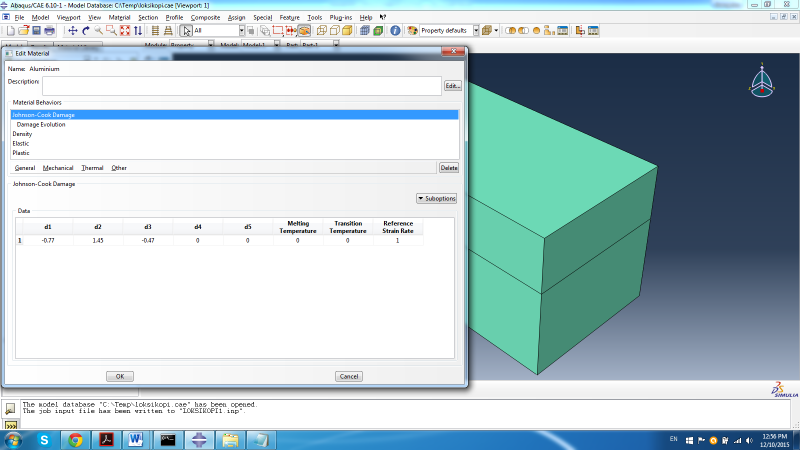This screenshot has width=800, height=450.
Task: Open Google Chrome from the taskbar
Action: 76,440
